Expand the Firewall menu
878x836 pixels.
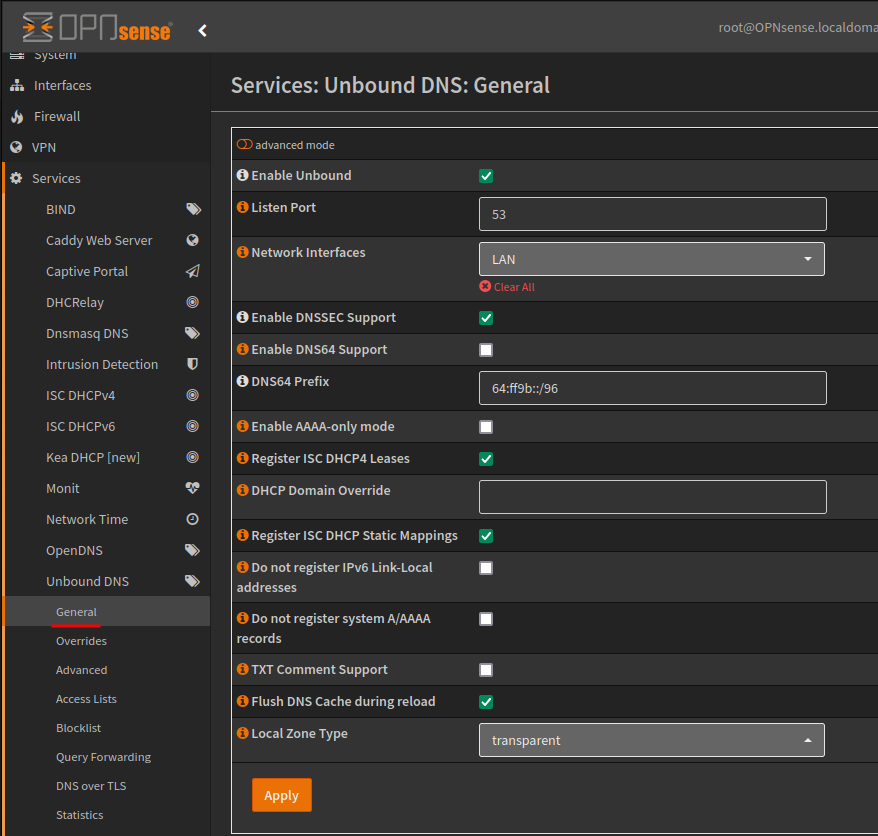pyautogui.click(x=106, y=116)
